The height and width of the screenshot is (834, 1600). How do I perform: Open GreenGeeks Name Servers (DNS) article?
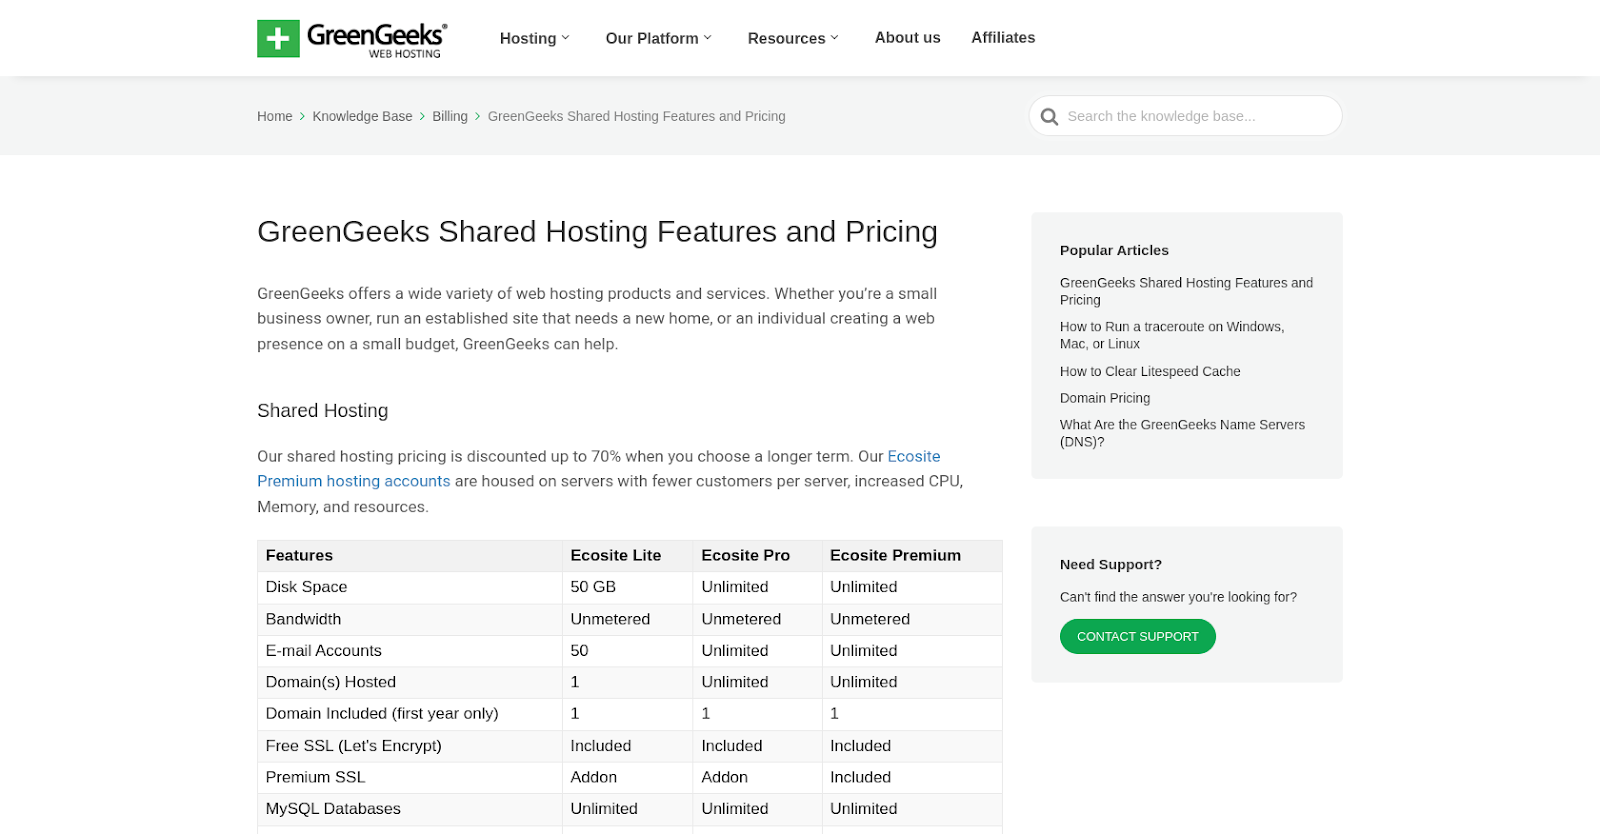(1182, 433)
